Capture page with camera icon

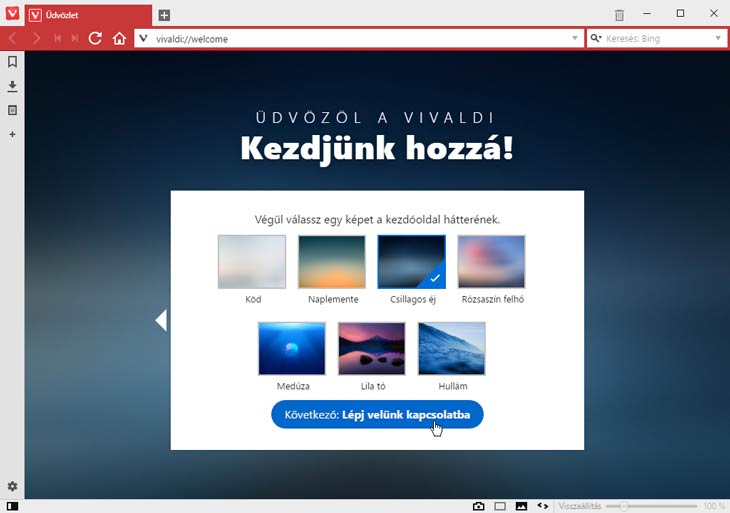point(479,506)
